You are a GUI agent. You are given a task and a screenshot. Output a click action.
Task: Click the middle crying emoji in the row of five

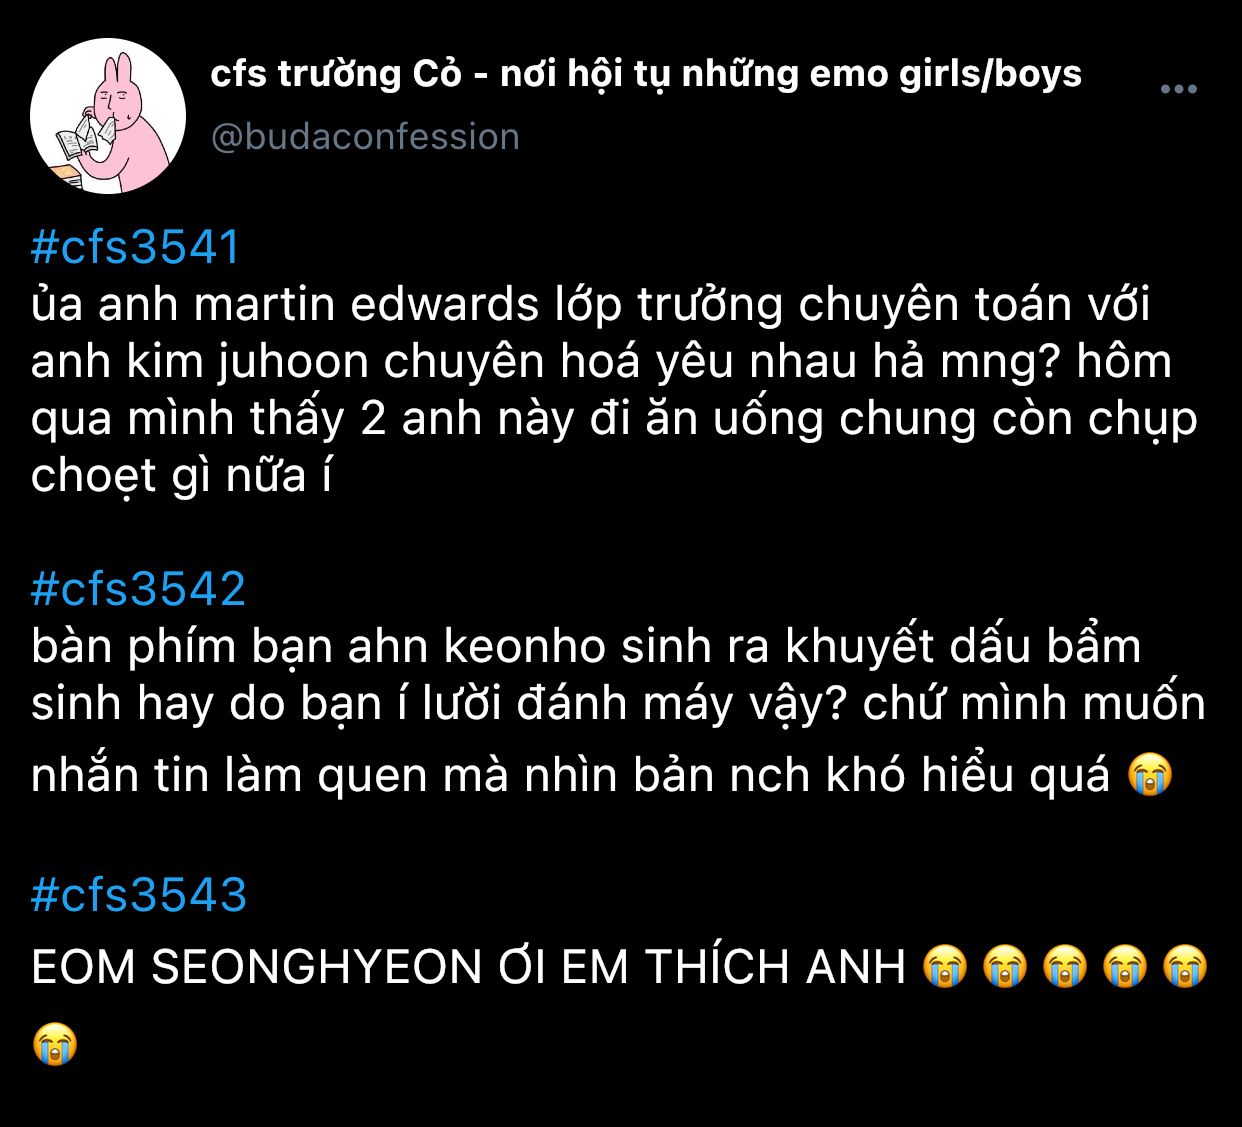pyautogui.click(x=1065, y=967)
